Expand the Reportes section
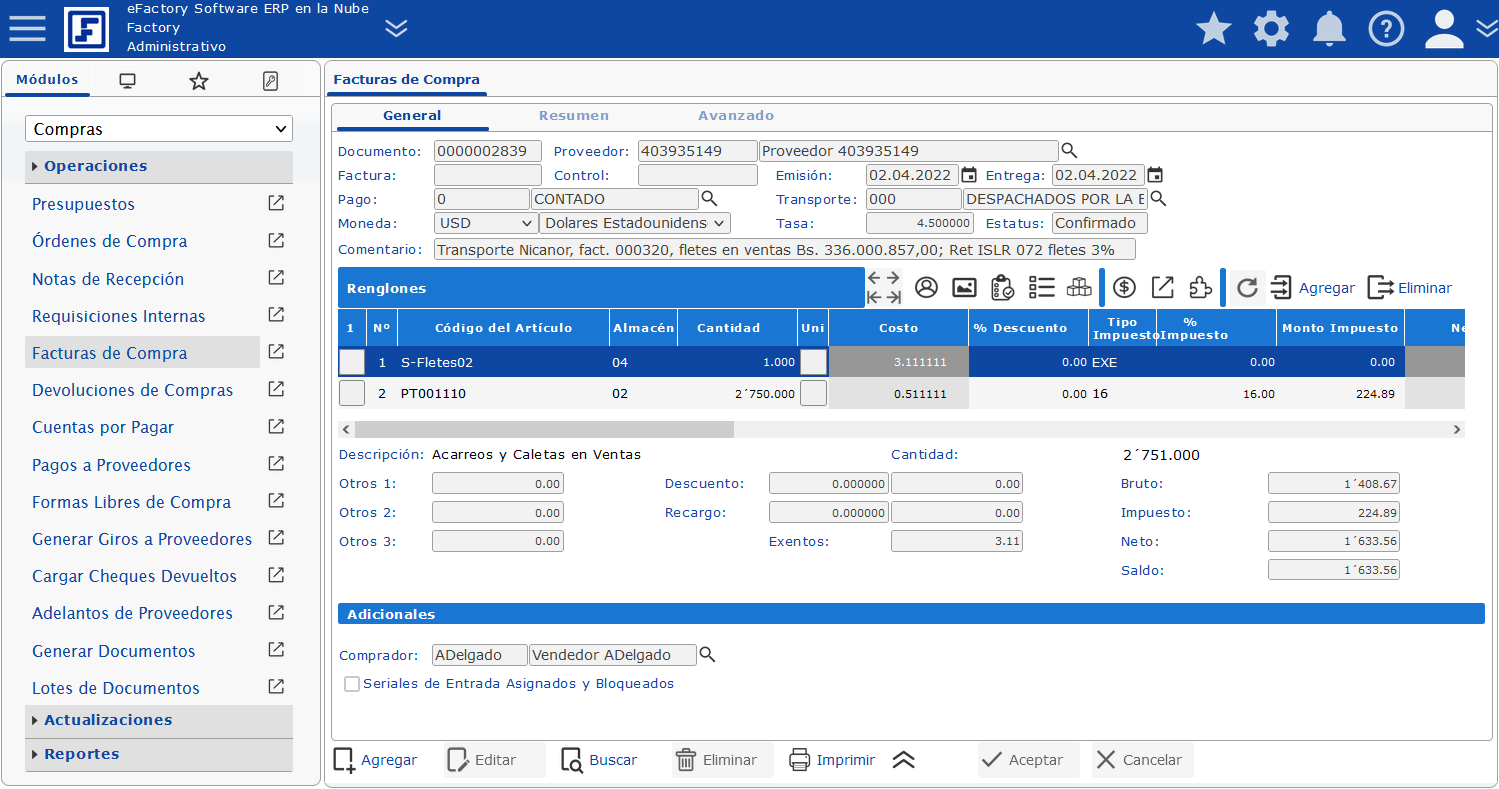 (x=159, y=754)
